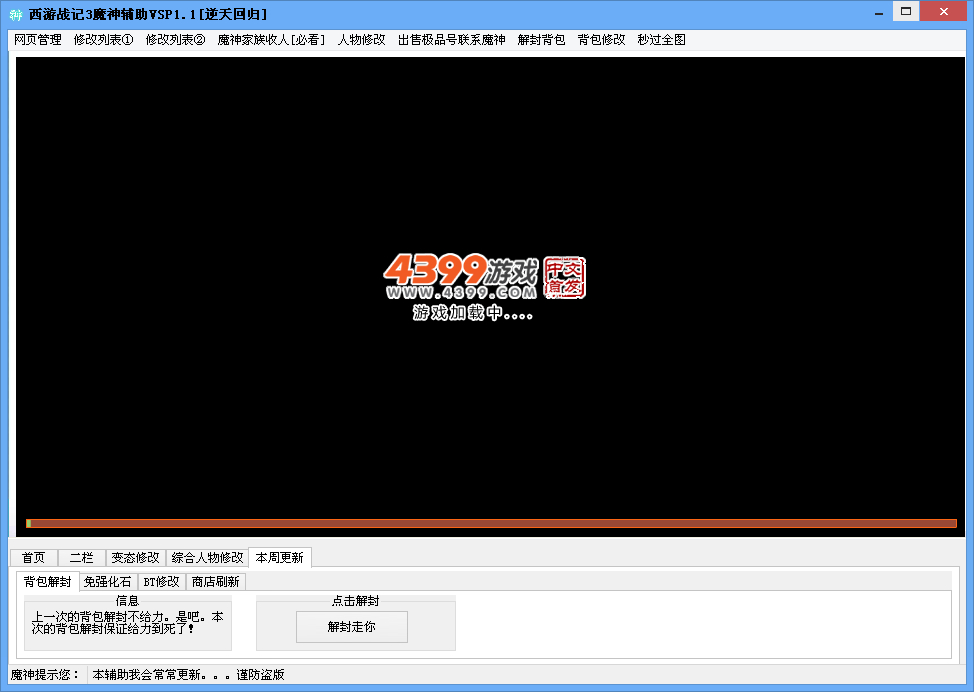Click the 游戏加载中 loading text
This screenshot has height=692, width=974.
click(x=473, y=312)
